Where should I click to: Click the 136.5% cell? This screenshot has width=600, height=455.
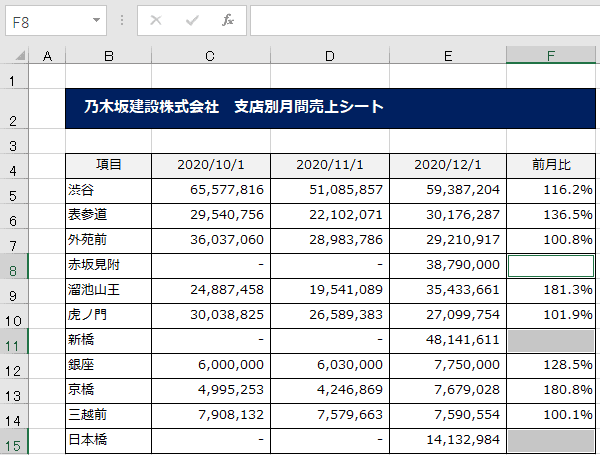551,216
